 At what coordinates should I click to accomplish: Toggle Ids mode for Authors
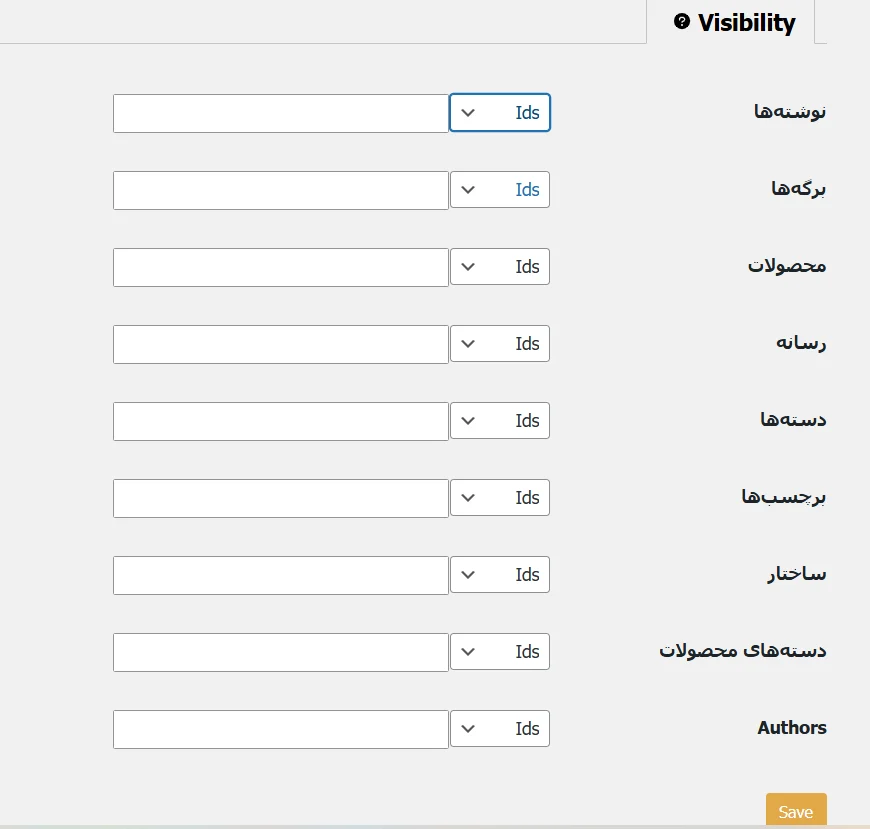click(527, 728)
